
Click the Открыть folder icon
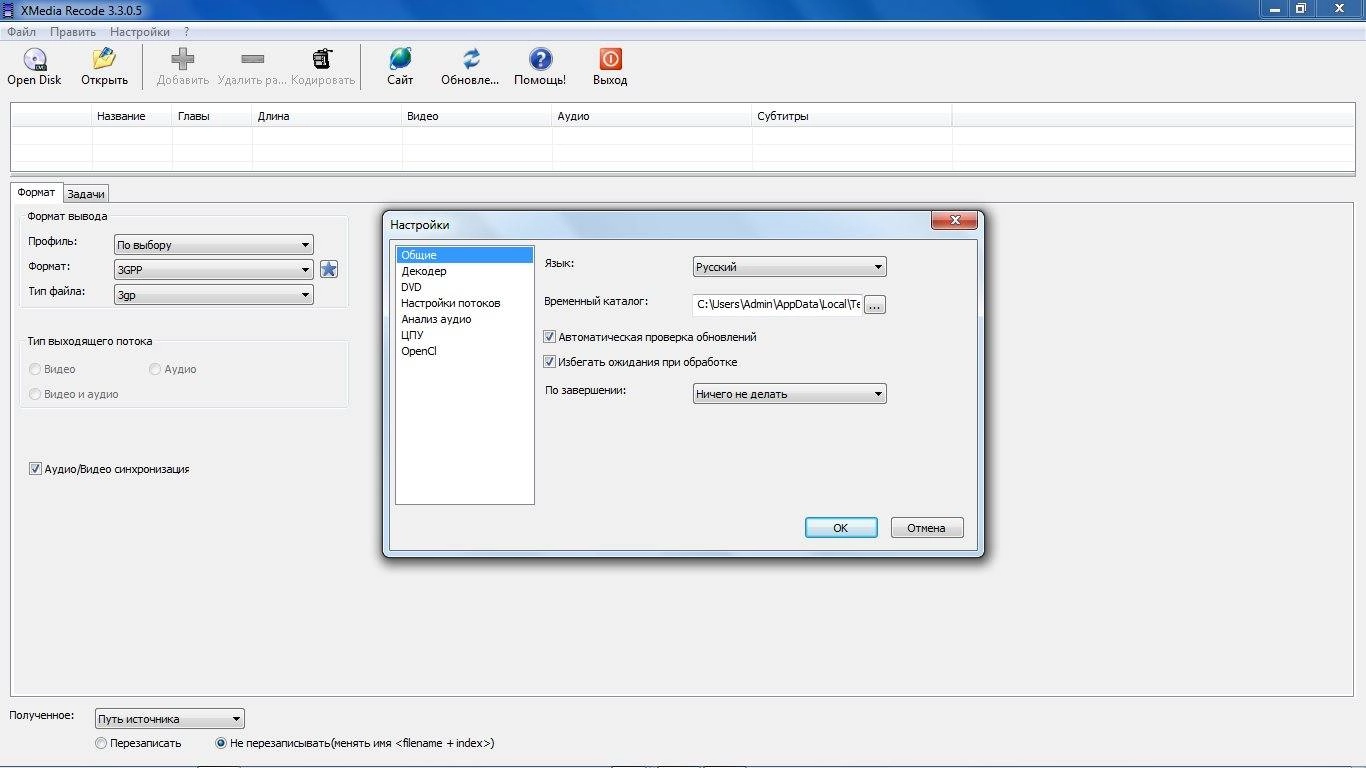pos(104,60)
